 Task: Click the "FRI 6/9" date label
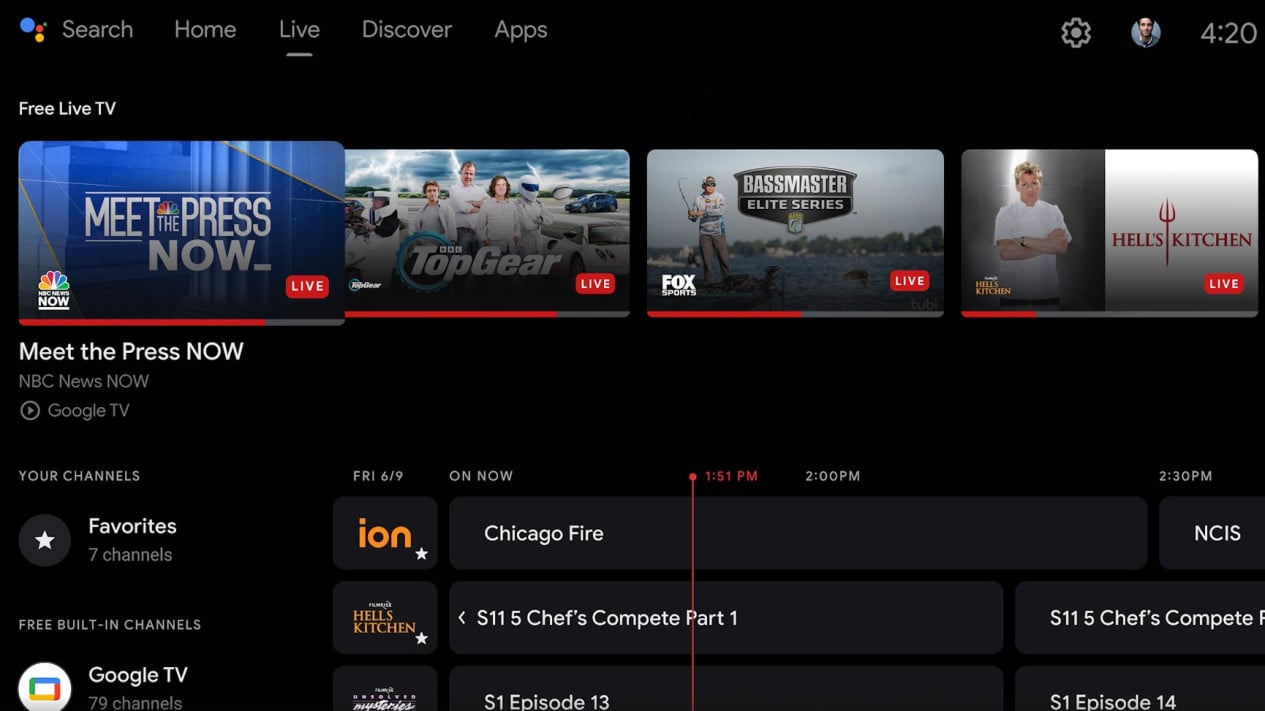(x=378, y=476)
